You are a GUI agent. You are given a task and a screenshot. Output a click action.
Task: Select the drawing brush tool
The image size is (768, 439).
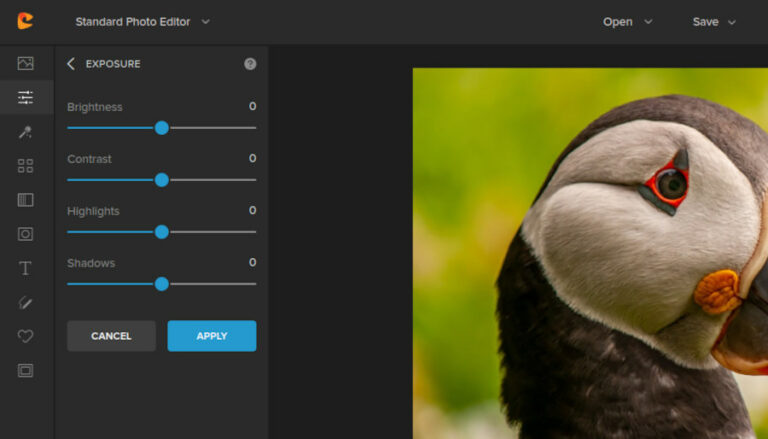click(25, 302)
